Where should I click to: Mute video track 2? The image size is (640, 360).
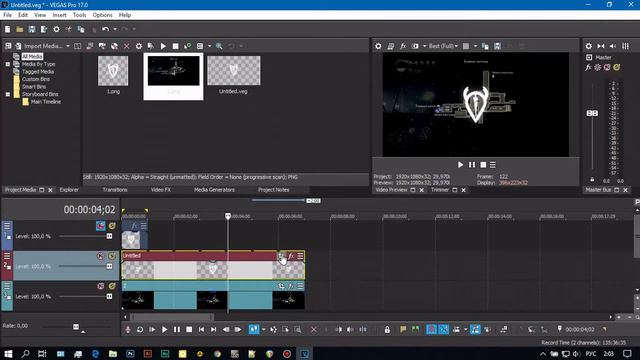click(x=100, y=256)
